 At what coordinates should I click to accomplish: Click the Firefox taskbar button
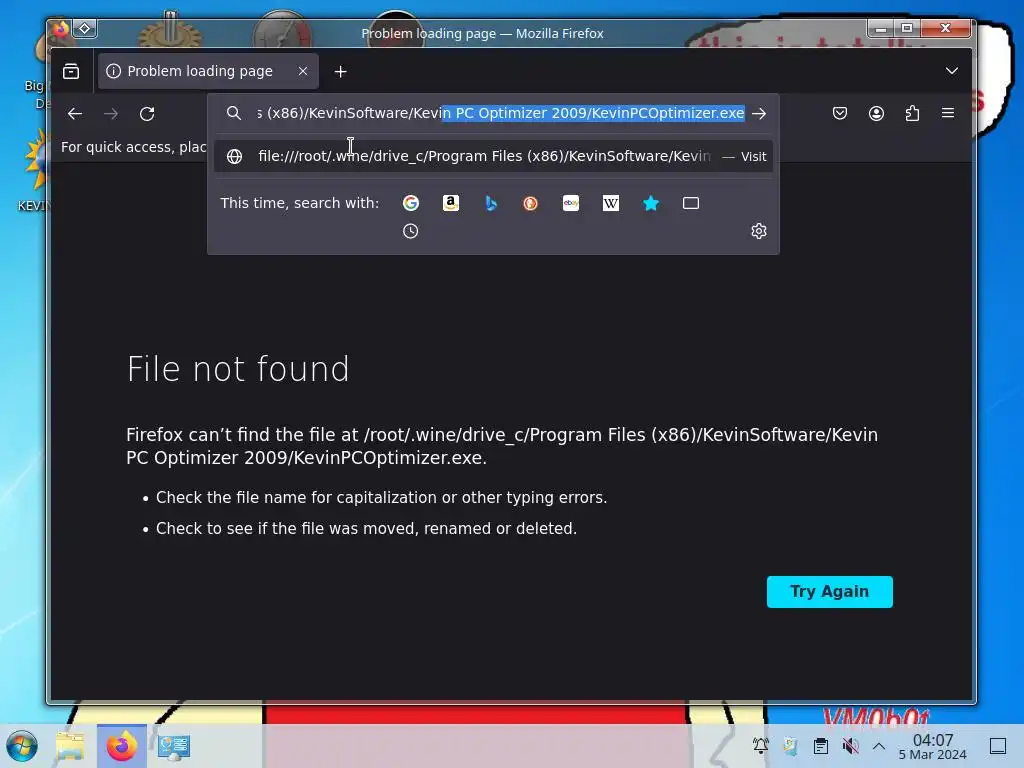click(x=121, y=746)
